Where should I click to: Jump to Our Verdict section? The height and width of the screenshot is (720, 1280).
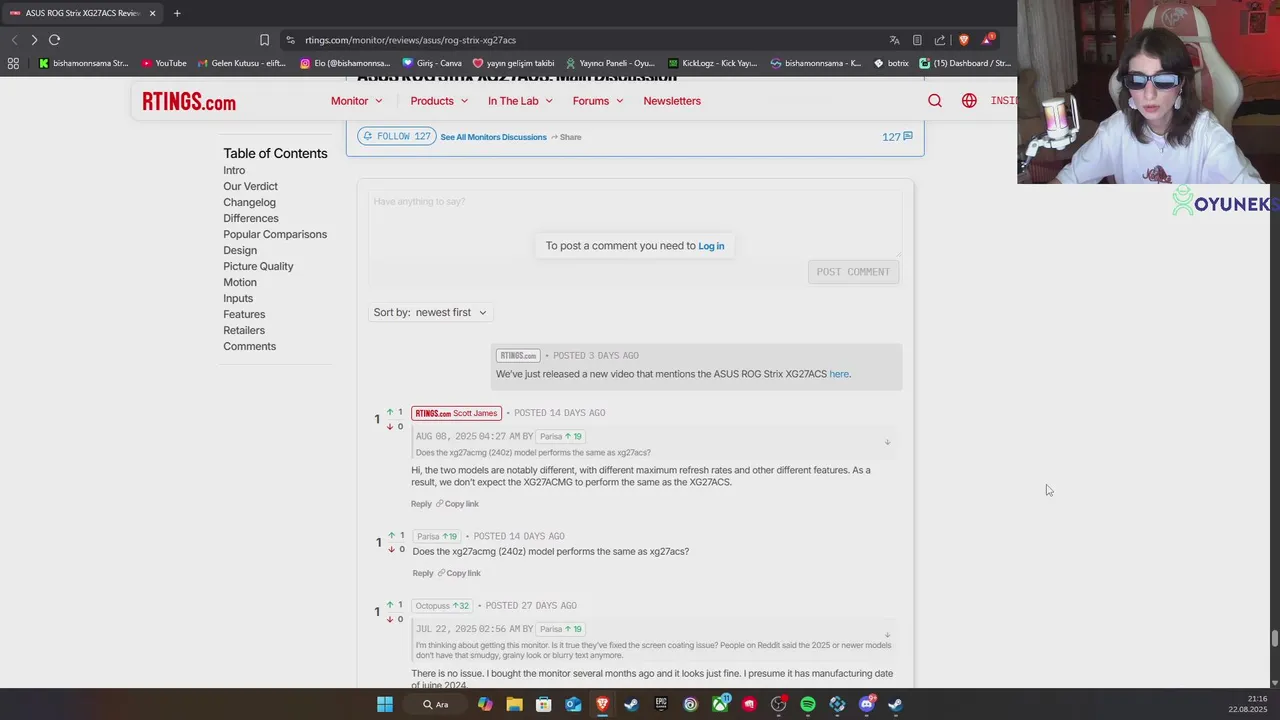point(250,186)
